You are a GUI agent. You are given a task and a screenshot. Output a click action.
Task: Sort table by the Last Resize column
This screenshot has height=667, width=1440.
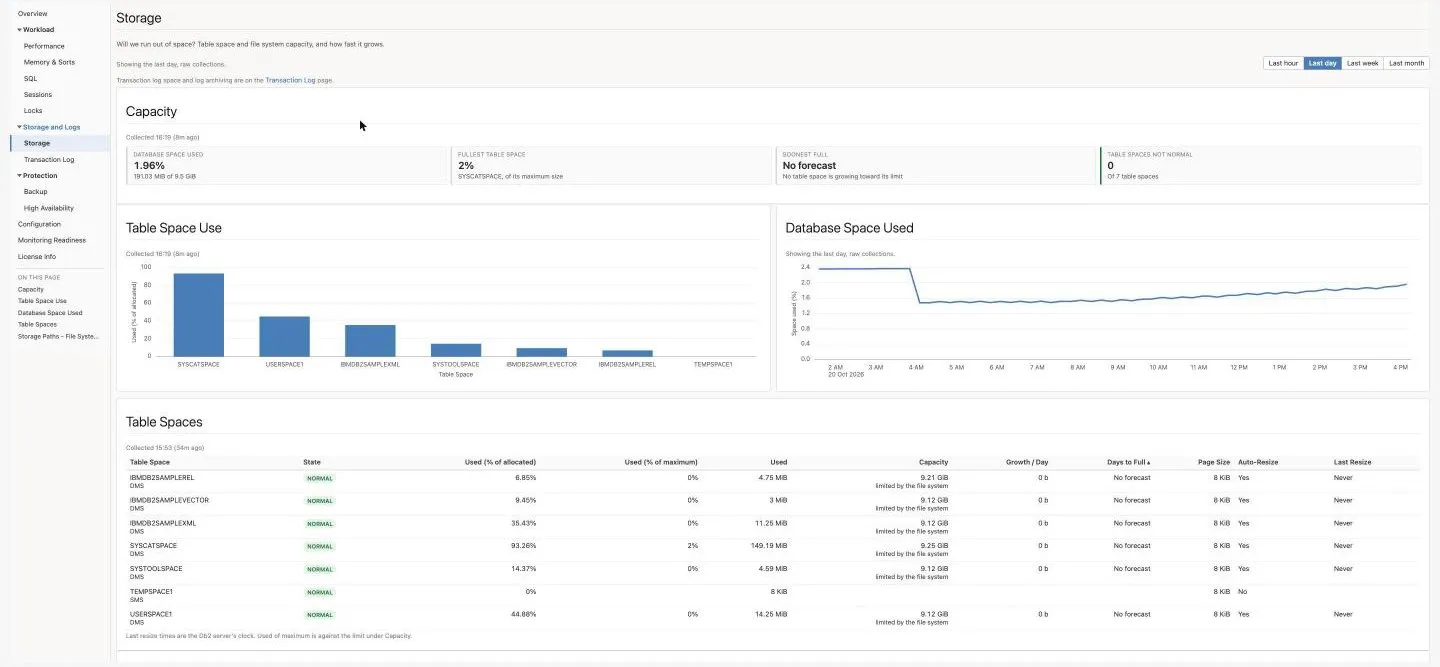[1352, 462]
